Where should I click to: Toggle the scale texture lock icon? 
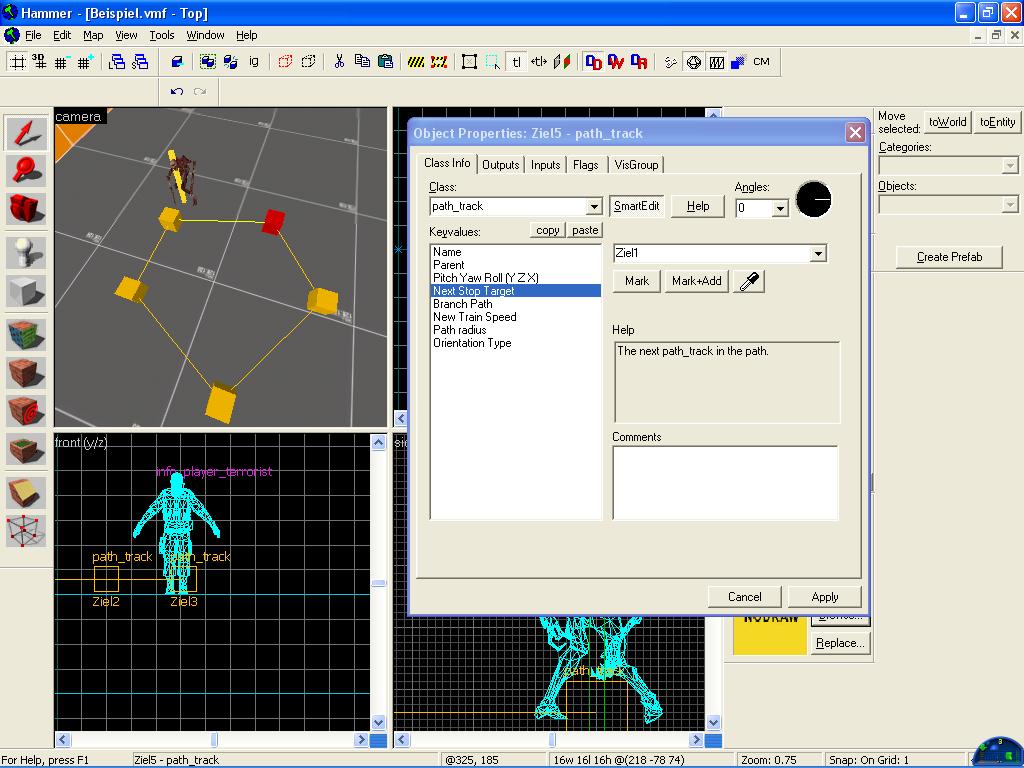(538, 62)
